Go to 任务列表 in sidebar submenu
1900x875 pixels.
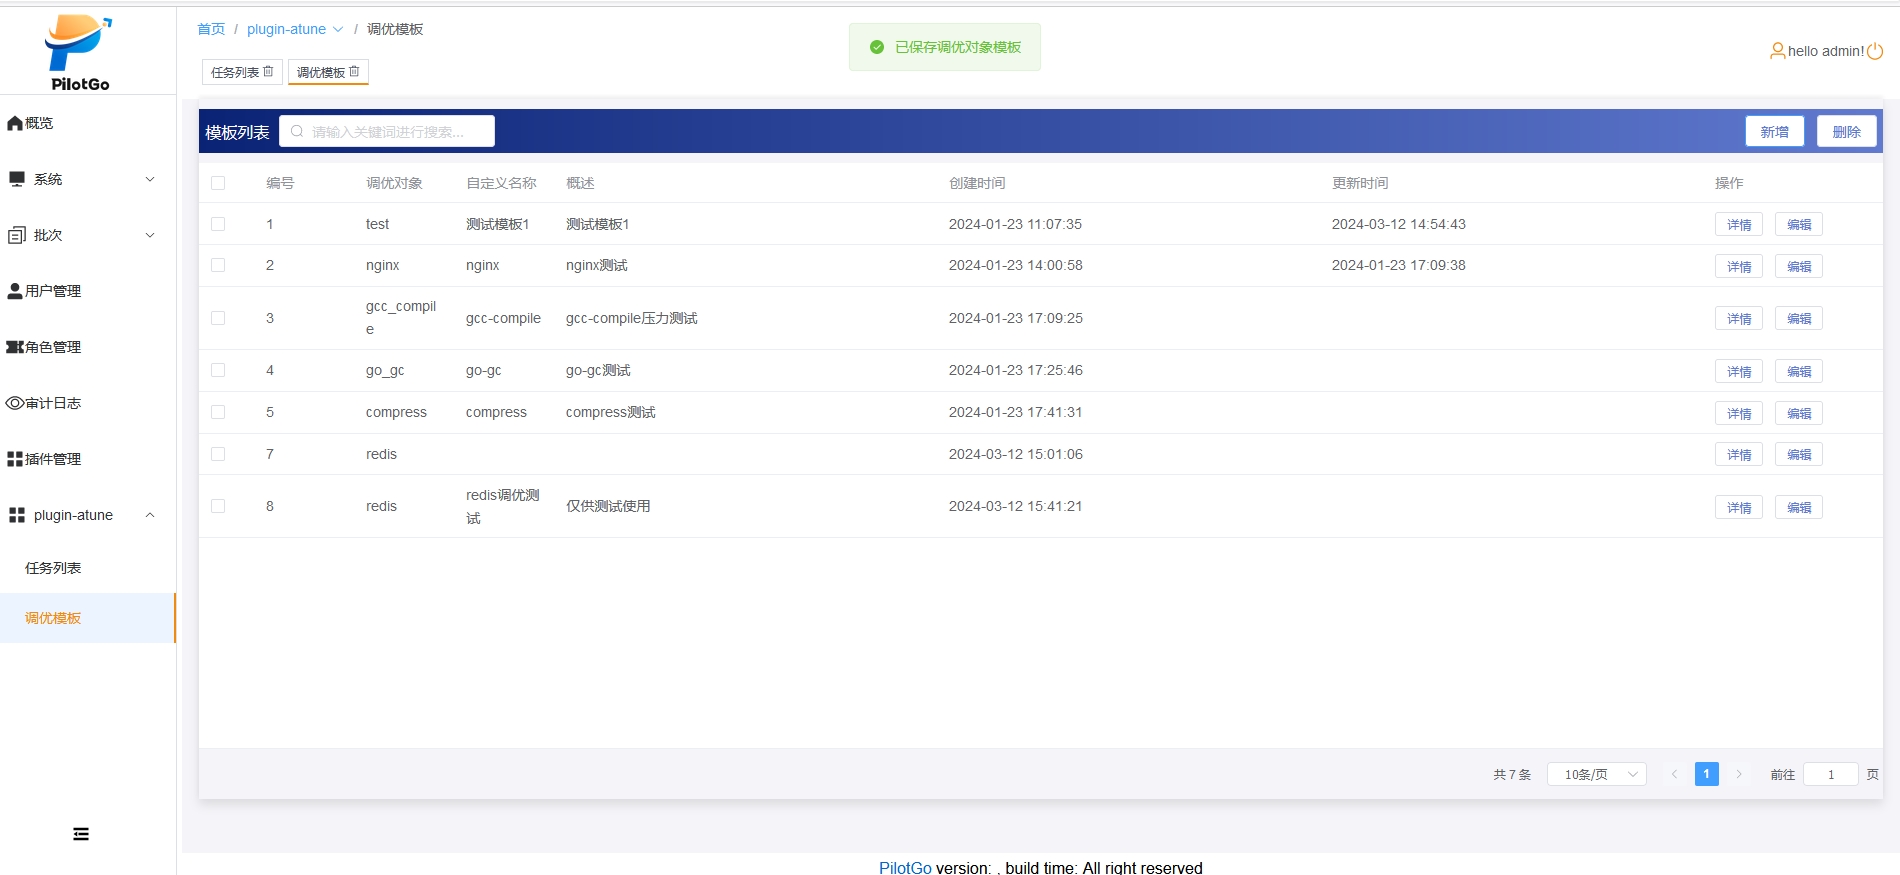[53, 568]
